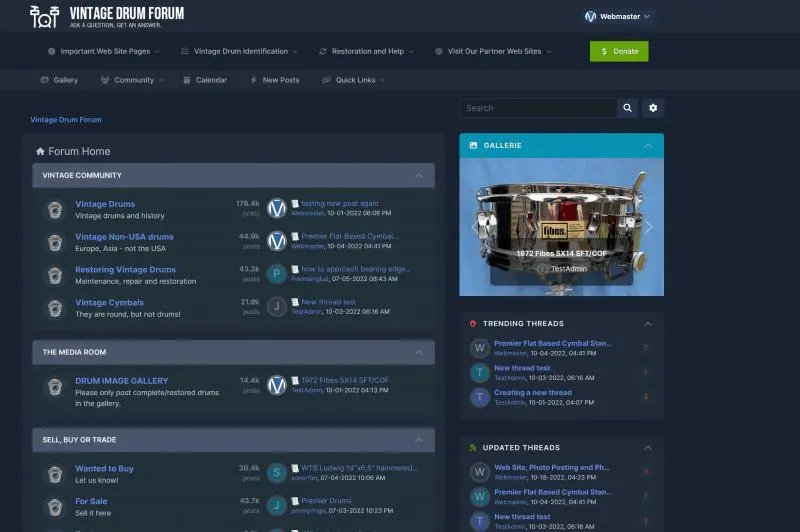Screen dimensions: 800x532
Task: Open Visit Our Partner Web Sites menu
Action: (493, 52)
